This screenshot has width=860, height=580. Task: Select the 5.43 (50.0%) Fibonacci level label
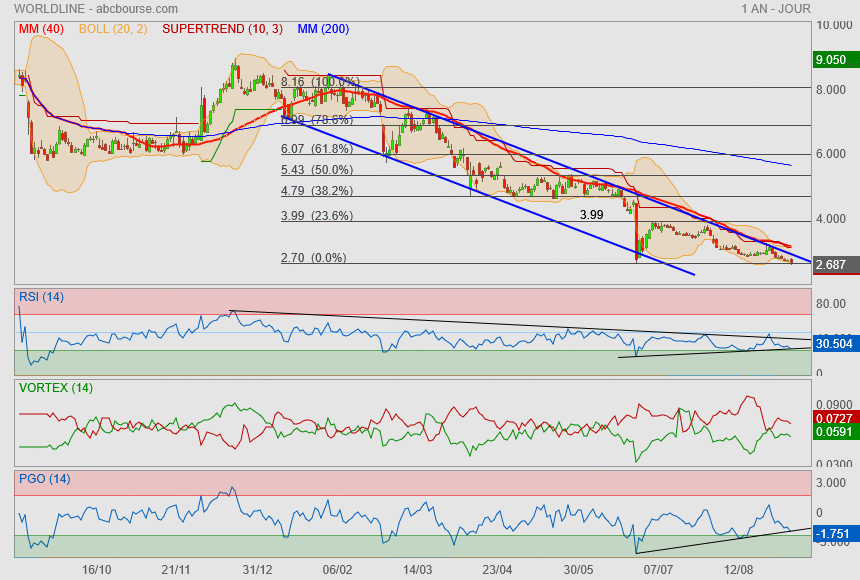coord(316,170)
